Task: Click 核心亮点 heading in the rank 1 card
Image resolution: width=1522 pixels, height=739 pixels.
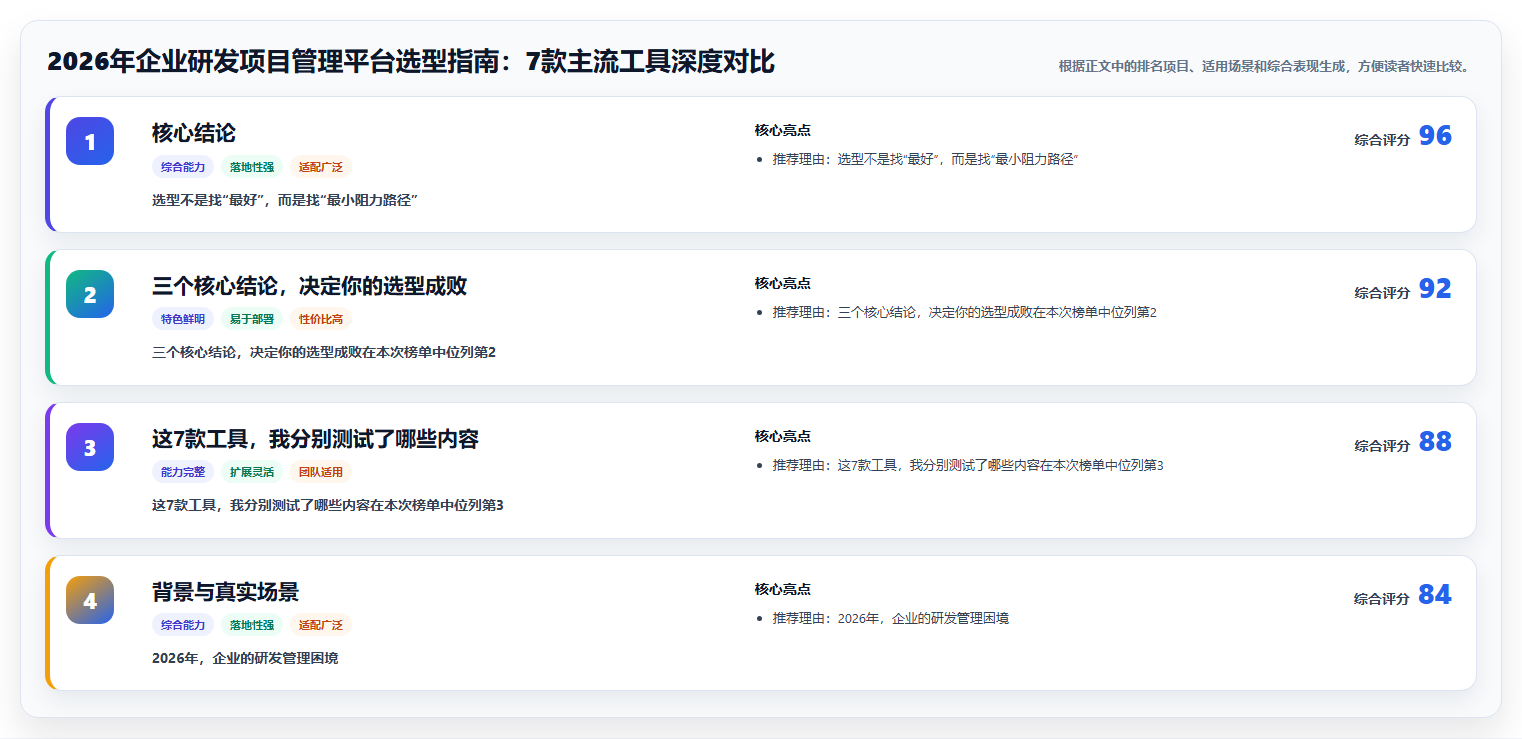Action: (x=782, y=130)
